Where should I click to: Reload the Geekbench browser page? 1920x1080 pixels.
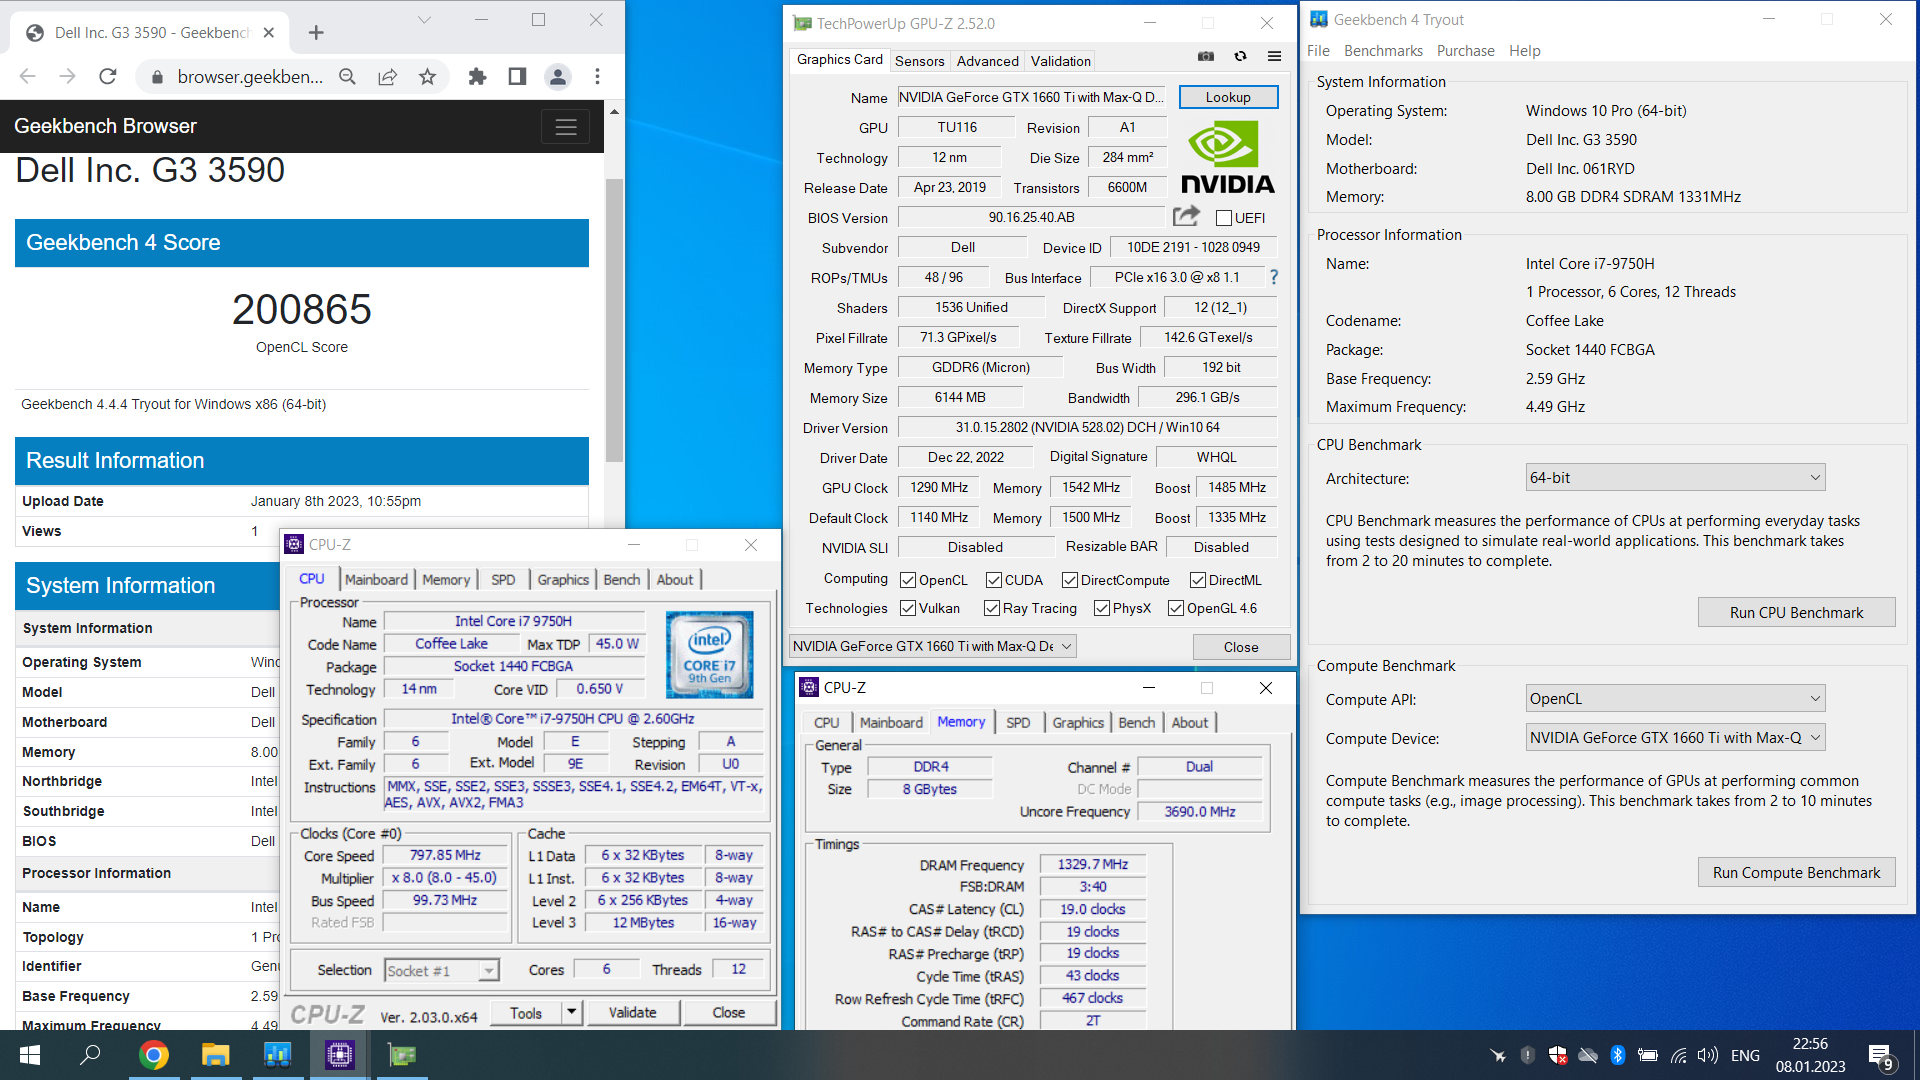pos(108,77)
